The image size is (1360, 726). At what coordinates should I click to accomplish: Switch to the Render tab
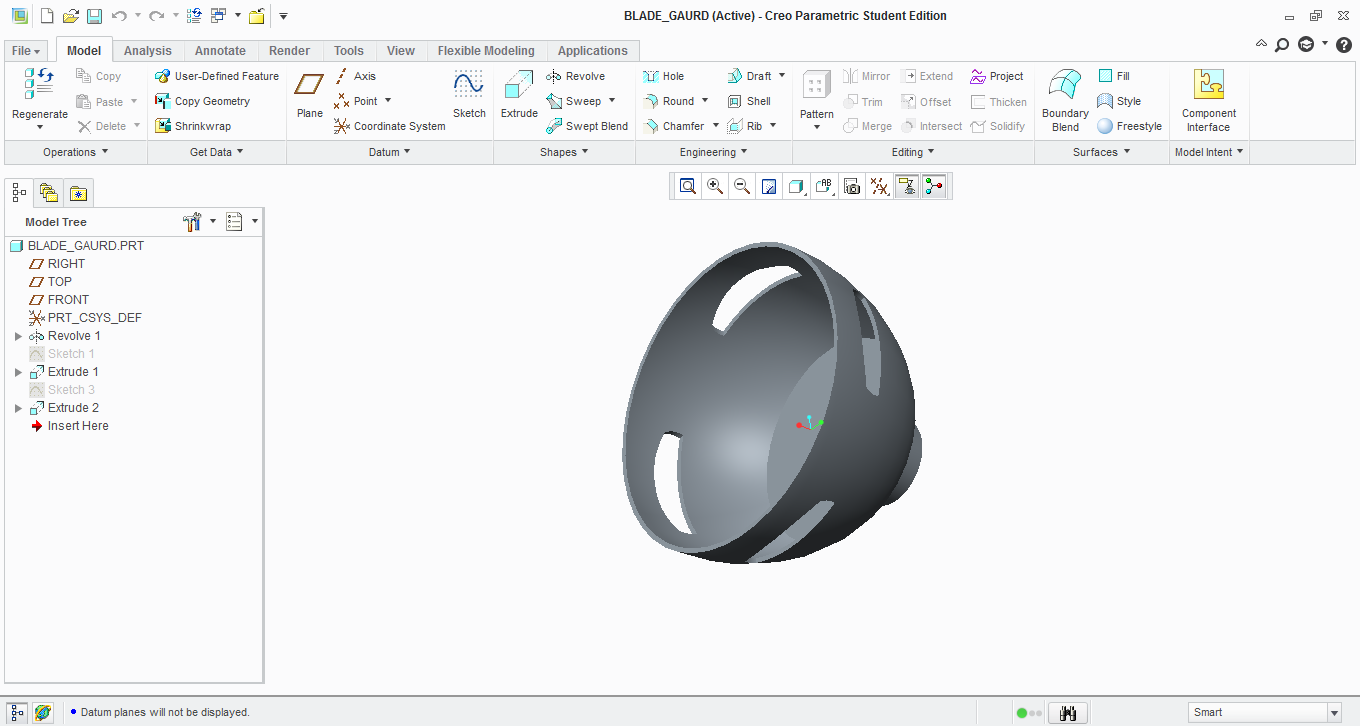tap(290, 51)
